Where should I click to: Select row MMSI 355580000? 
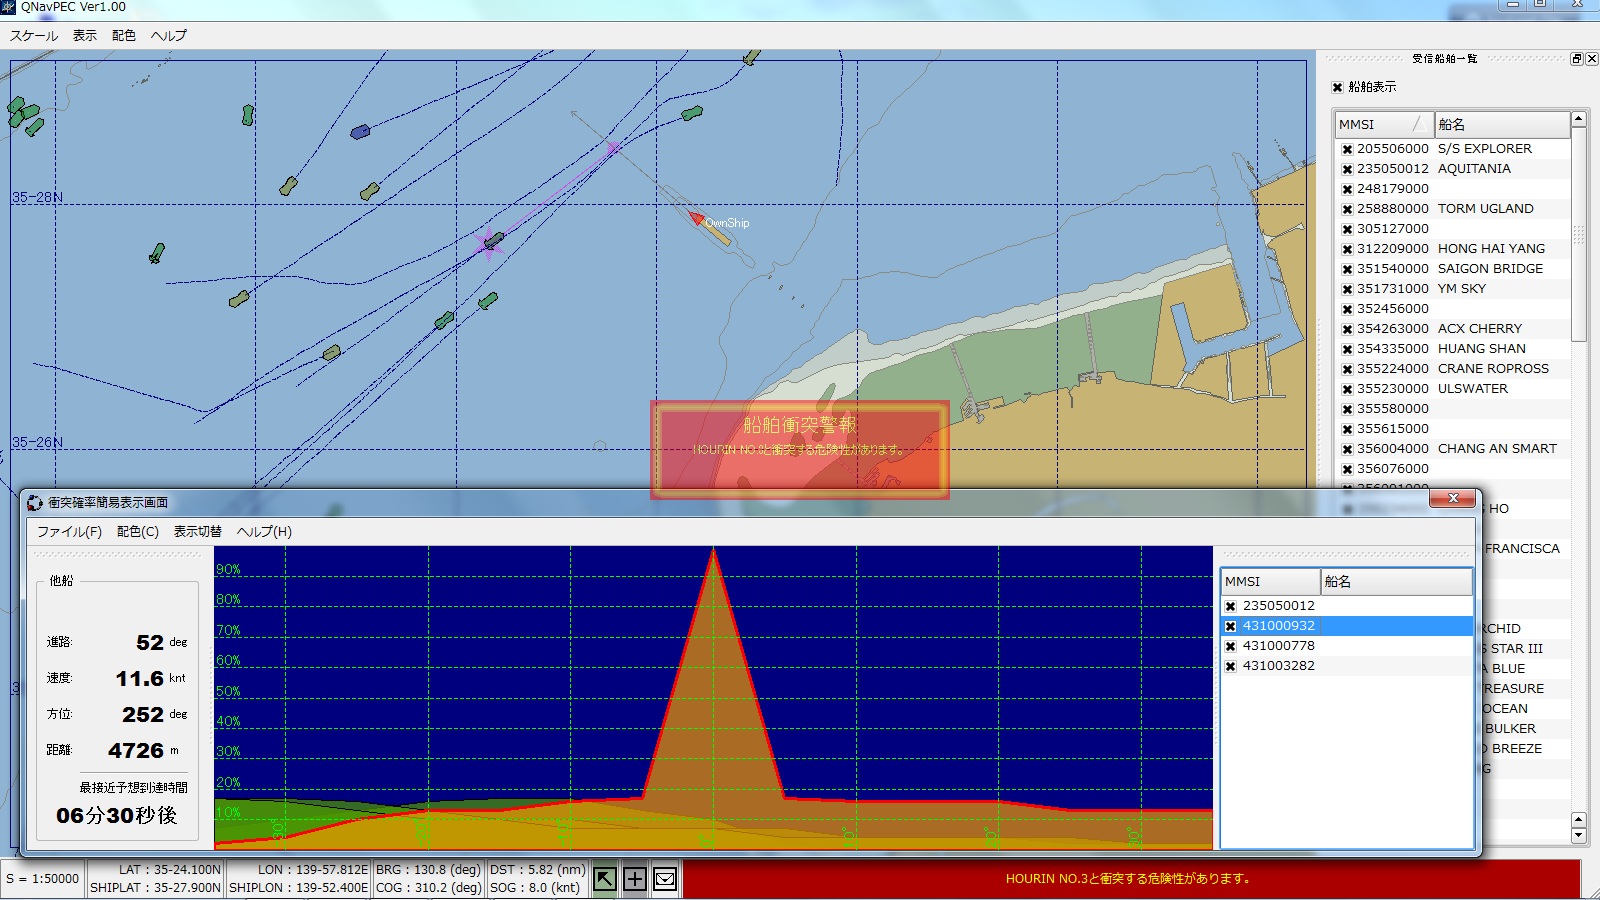(1453, 409)
